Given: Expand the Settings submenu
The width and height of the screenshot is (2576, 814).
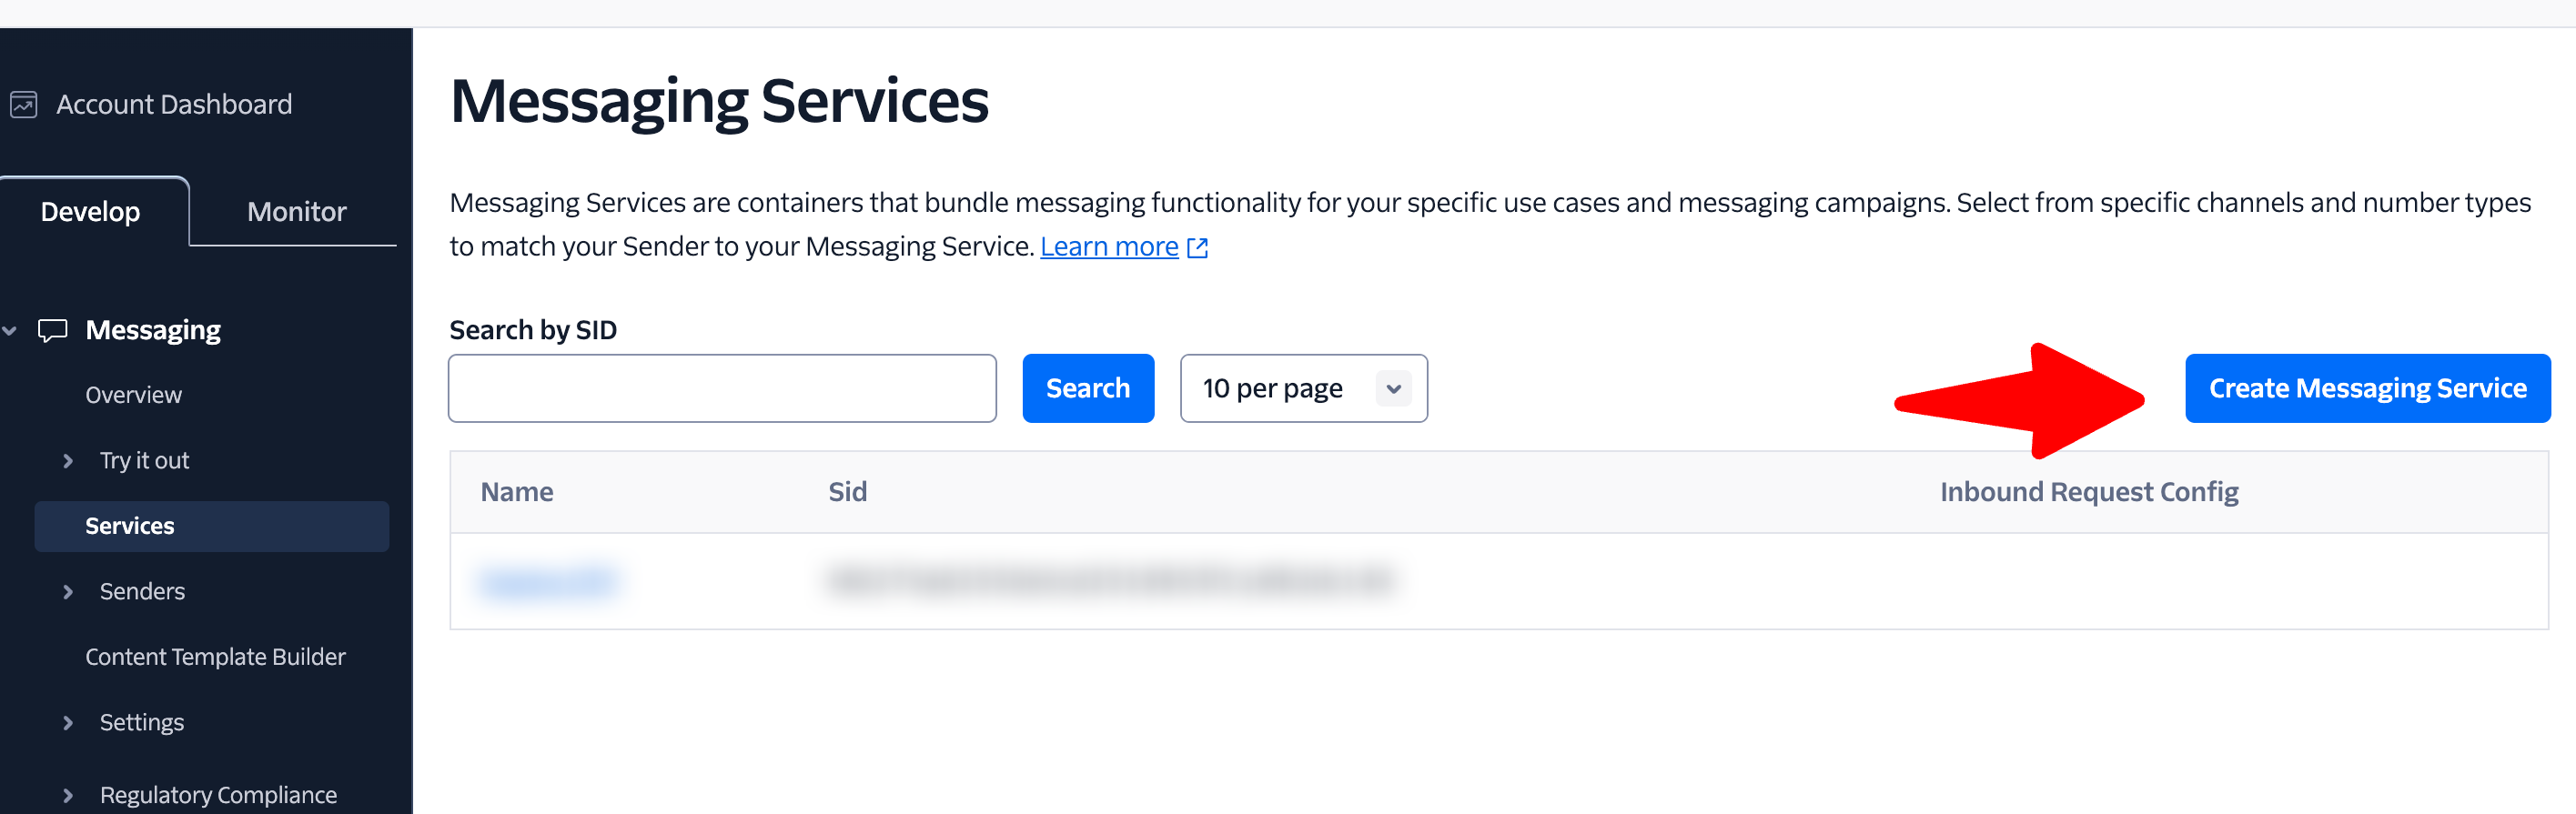Looking at the screenshot, I should click(68, 723).
